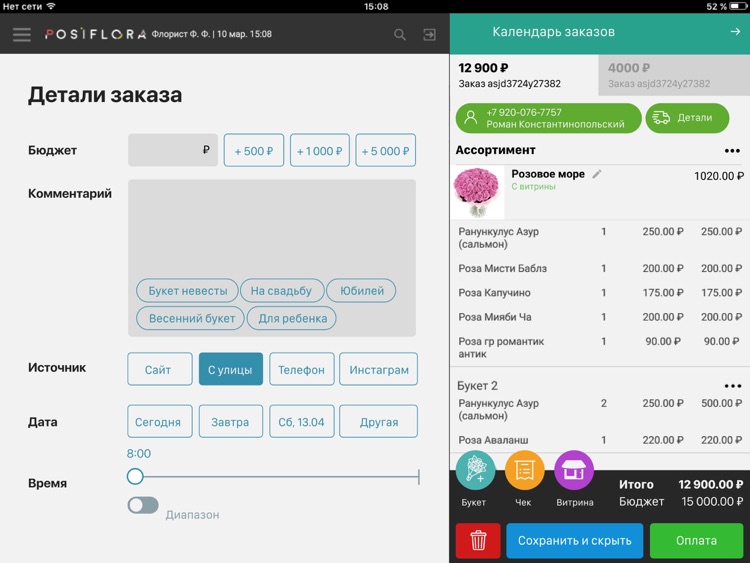The height and width of the screenshot is (563, 750).
Task: Insert the Весенний букет comment tag
Action: (190, 318)
